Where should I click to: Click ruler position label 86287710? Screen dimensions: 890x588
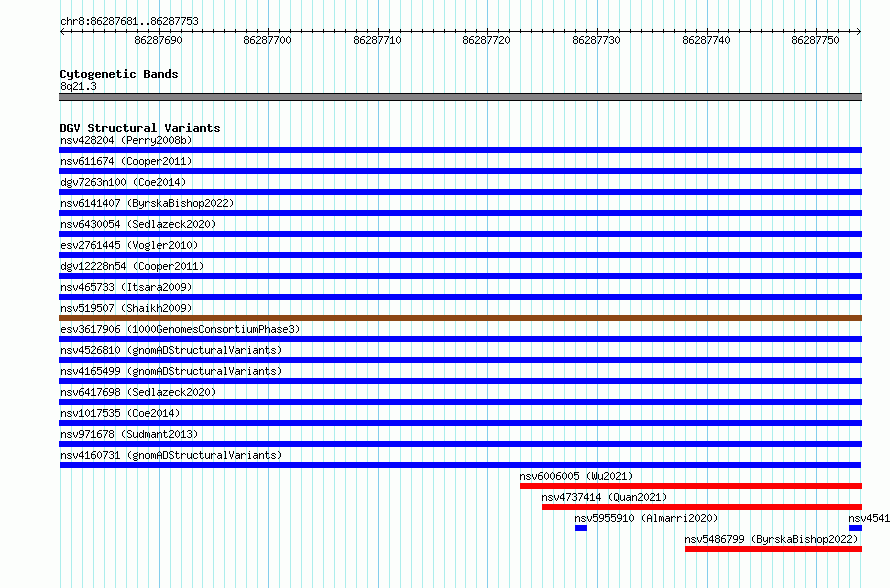[x=377, y=40]
